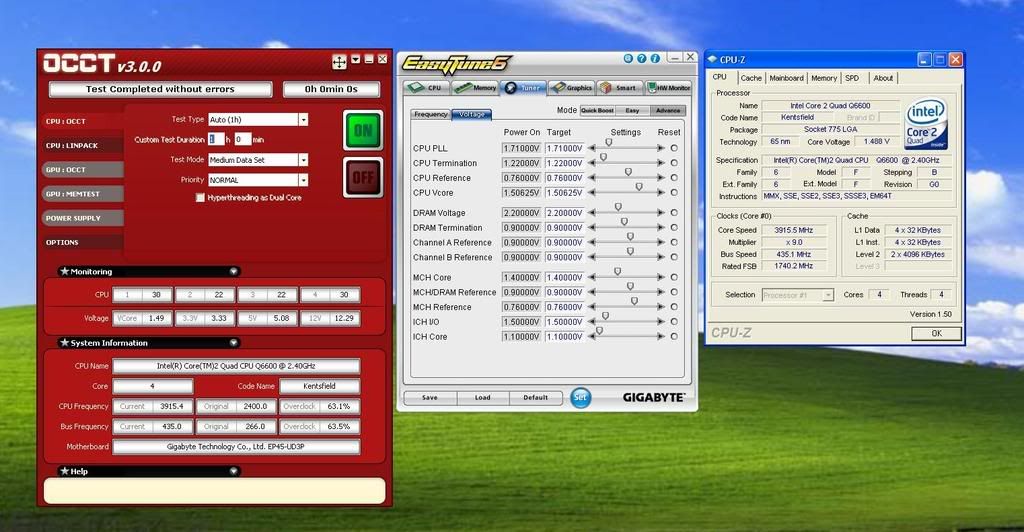
Task: Collapse the Help section
Action: [233, 471]
